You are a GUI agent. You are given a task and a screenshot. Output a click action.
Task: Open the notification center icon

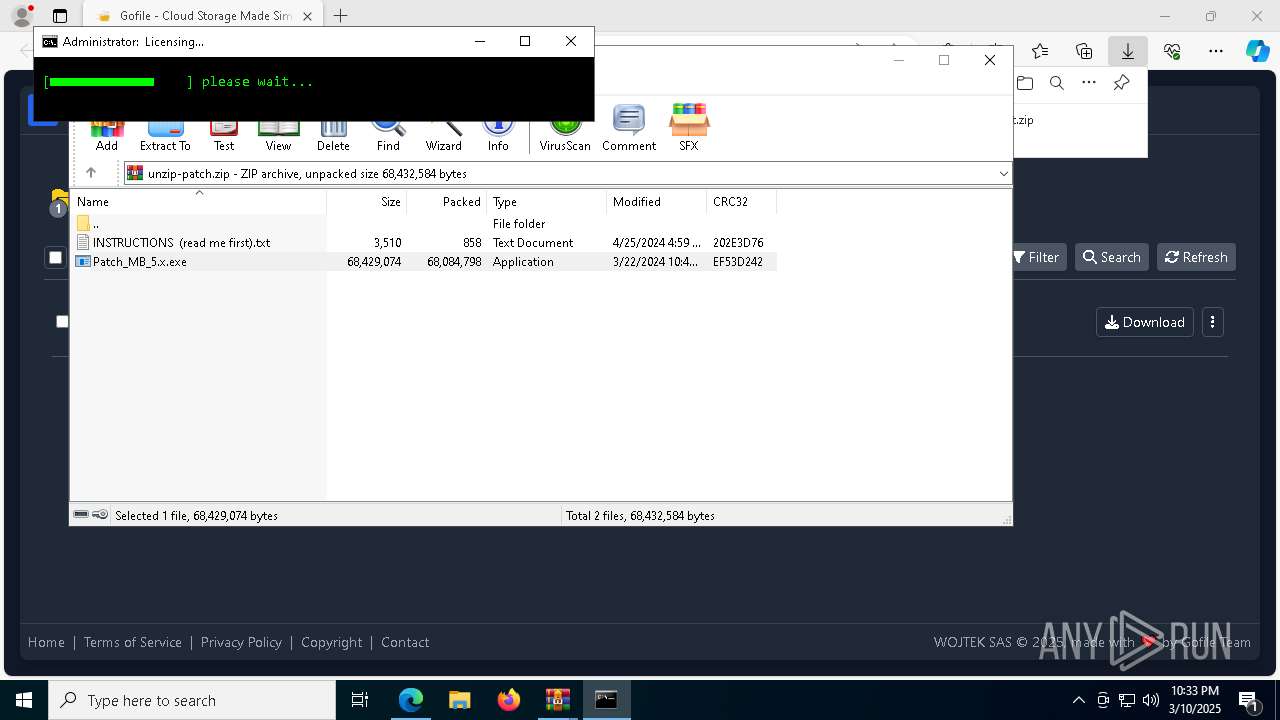tap(1248, 700)
